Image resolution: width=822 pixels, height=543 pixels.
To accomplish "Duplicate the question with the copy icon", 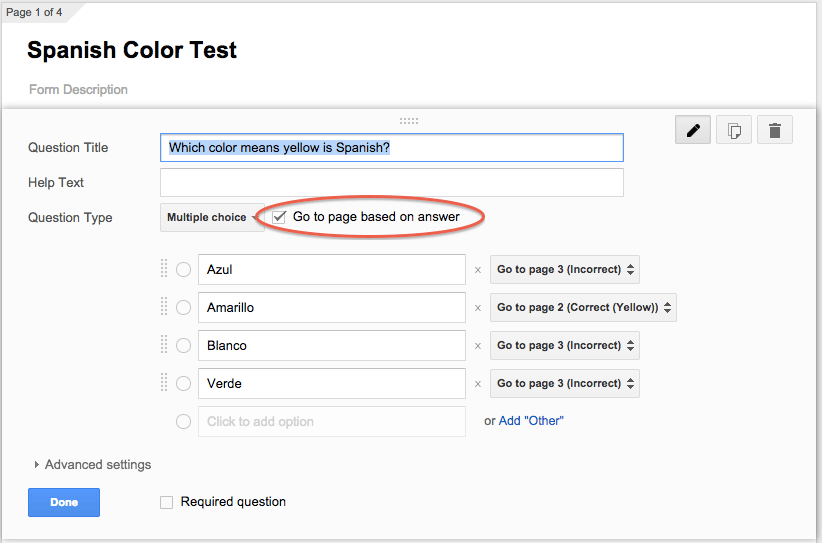I will [x=734, y=130].
